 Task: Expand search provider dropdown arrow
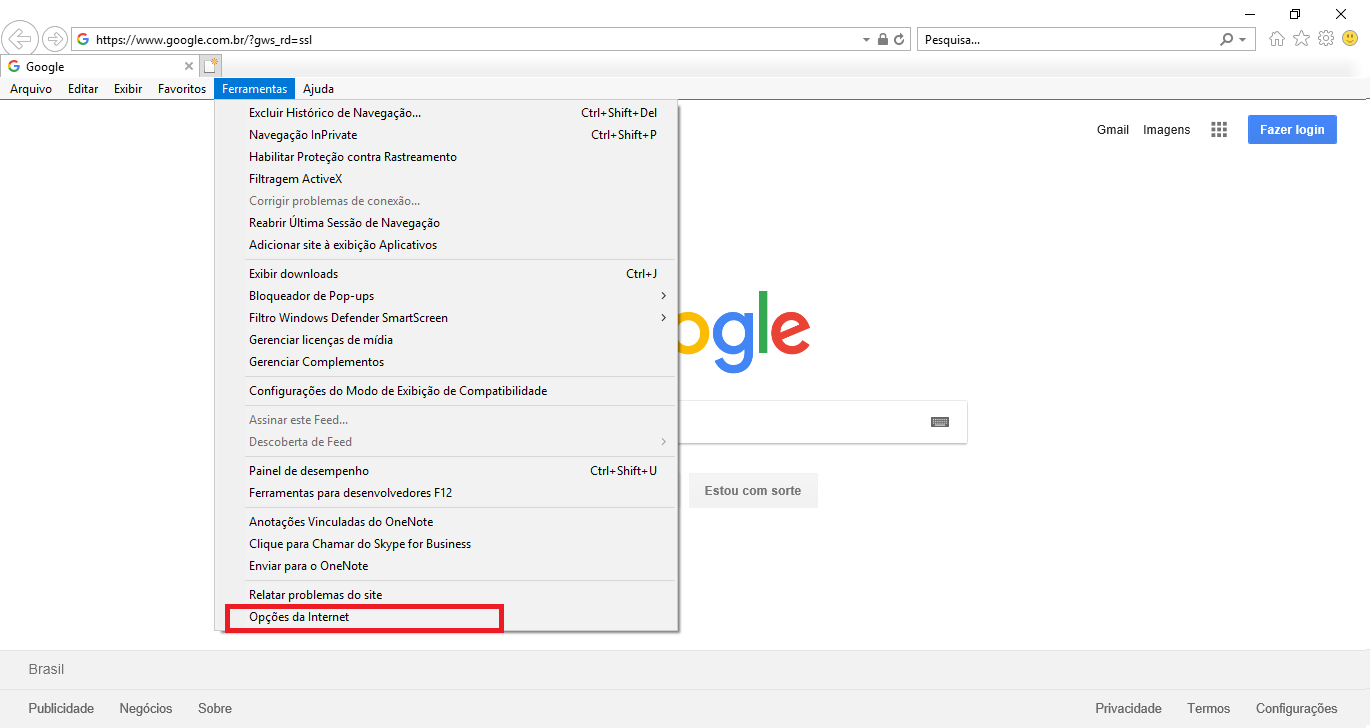tap(1242, 40)
